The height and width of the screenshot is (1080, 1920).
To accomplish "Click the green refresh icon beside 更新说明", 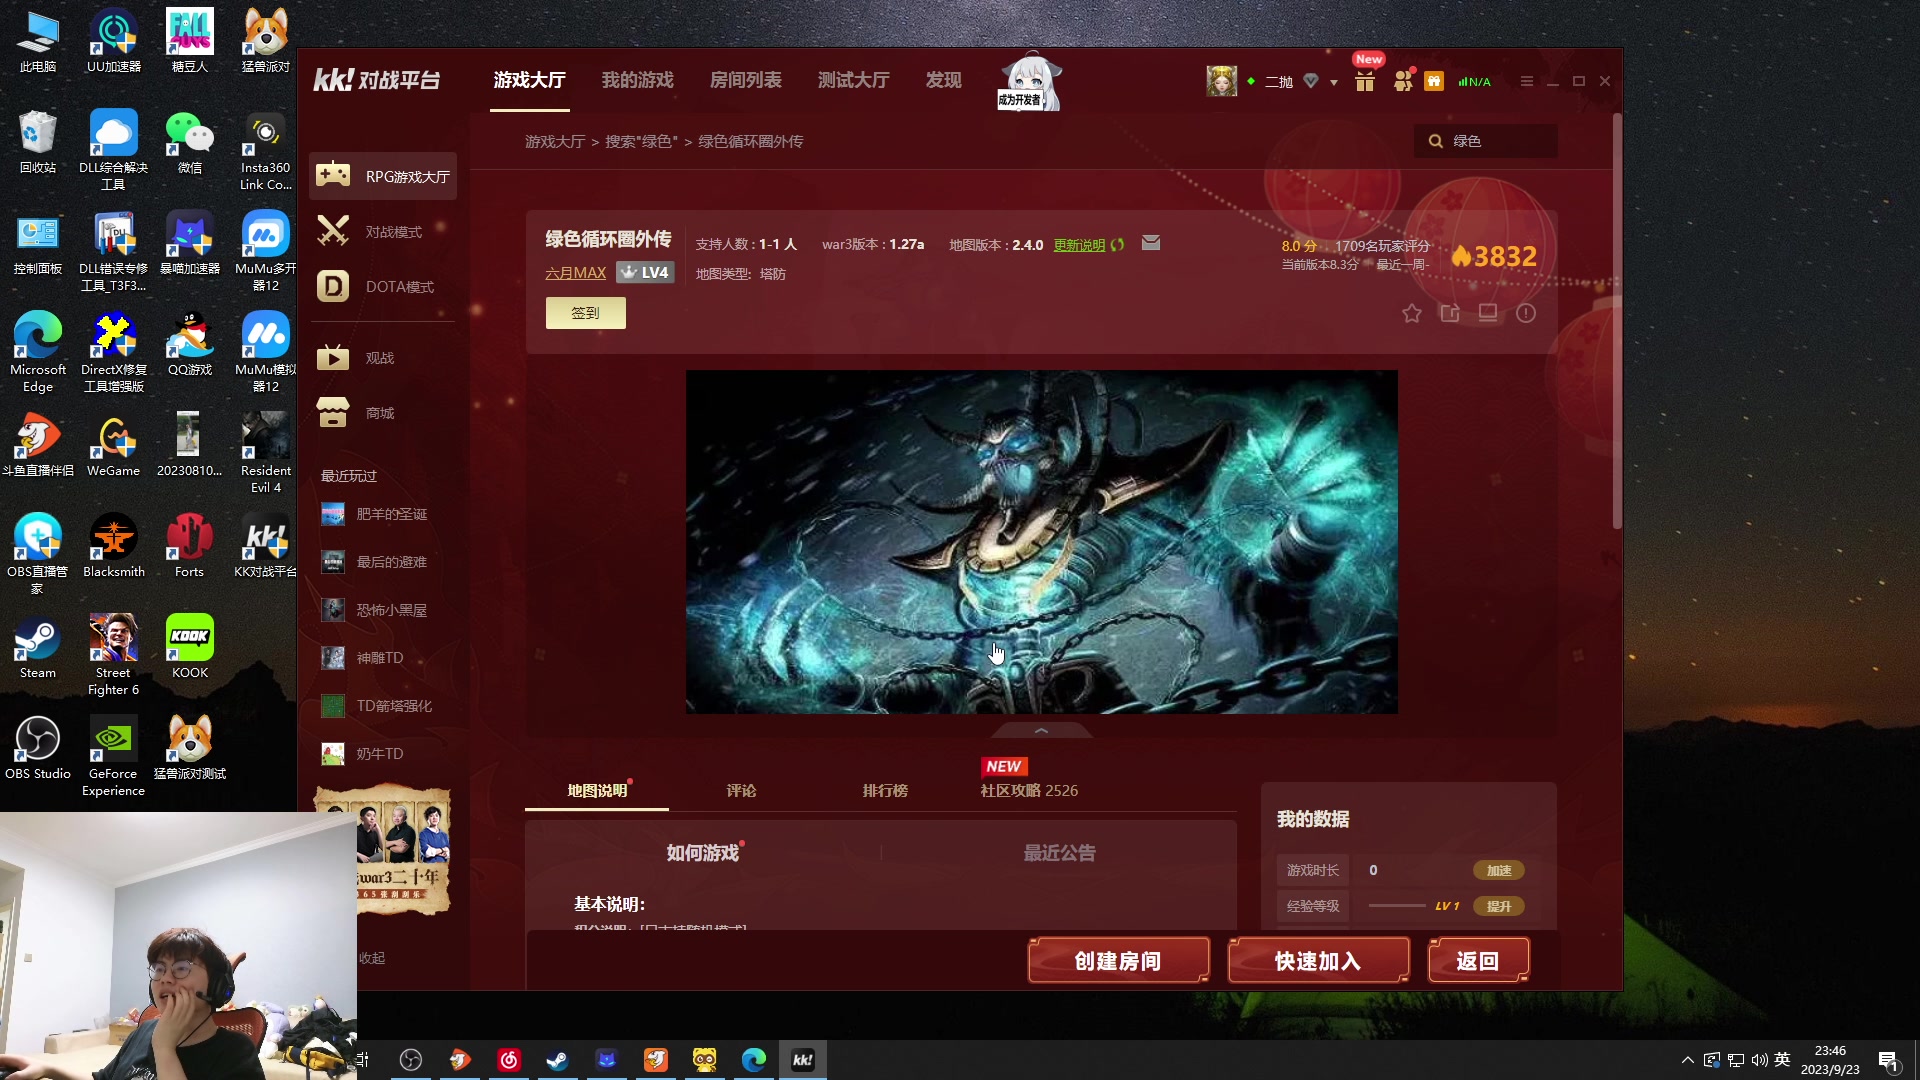I will point(1118,245).
